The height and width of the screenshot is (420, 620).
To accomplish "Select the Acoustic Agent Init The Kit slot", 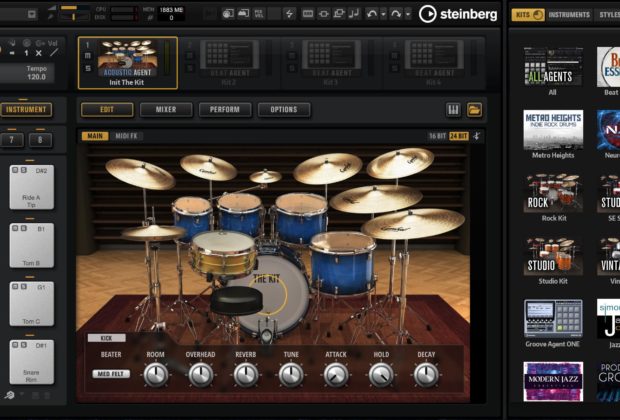I will click(128, 63).
